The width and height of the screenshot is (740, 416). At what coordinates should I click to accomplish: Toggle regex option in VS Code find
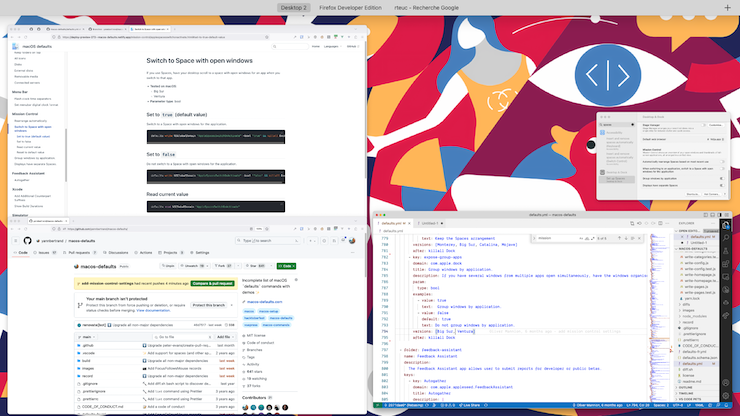[x=593, y=238]
